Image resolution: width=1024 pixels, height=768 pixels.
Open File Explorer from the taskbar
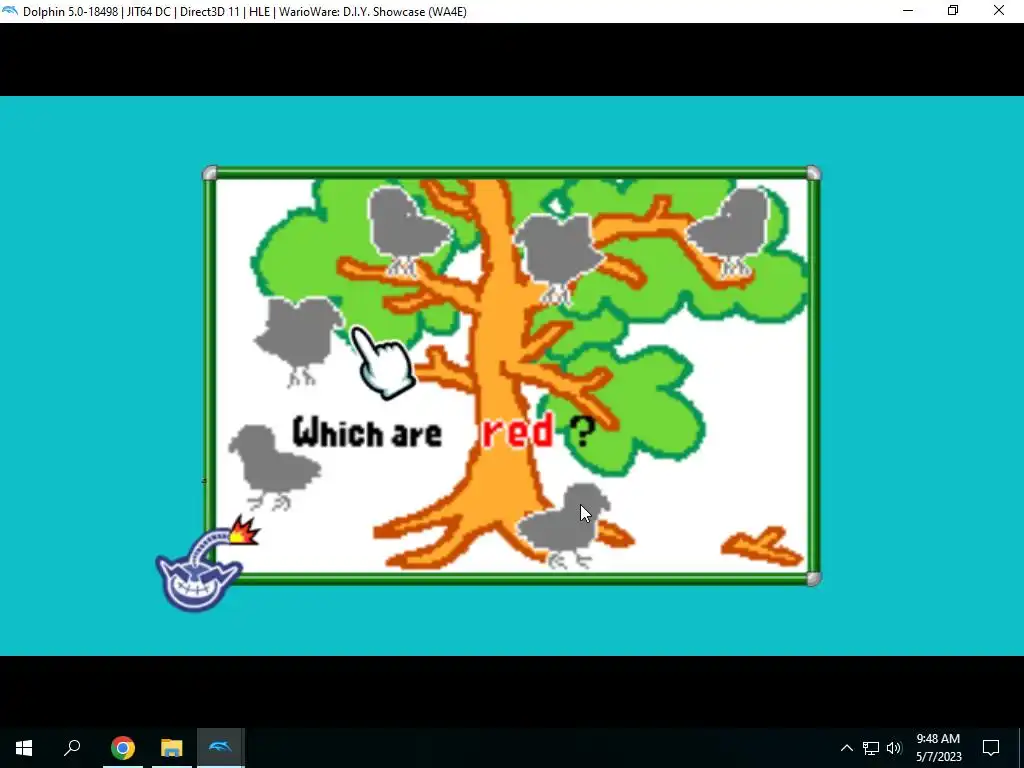(172, 748)
